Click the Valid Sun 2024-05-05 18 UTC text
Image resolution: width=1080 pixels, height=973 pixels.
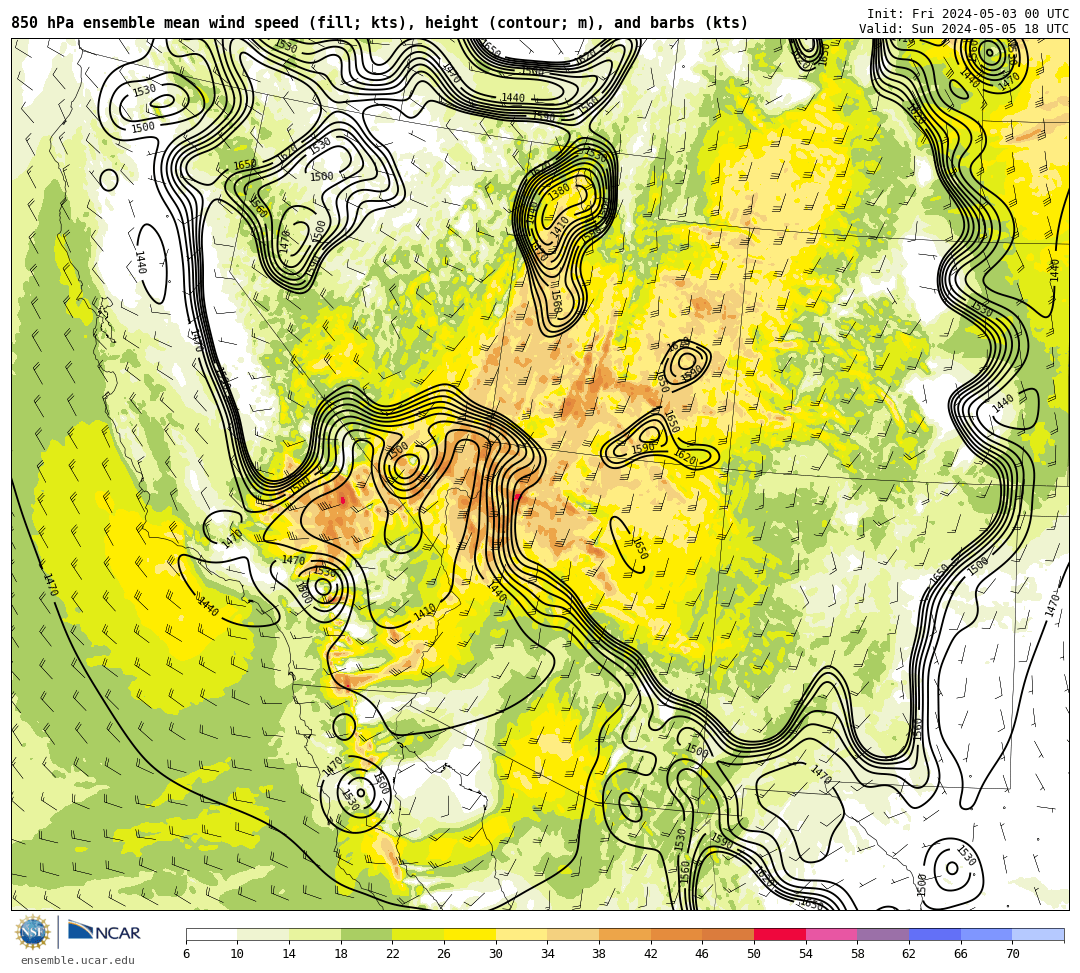click(964, 29)
